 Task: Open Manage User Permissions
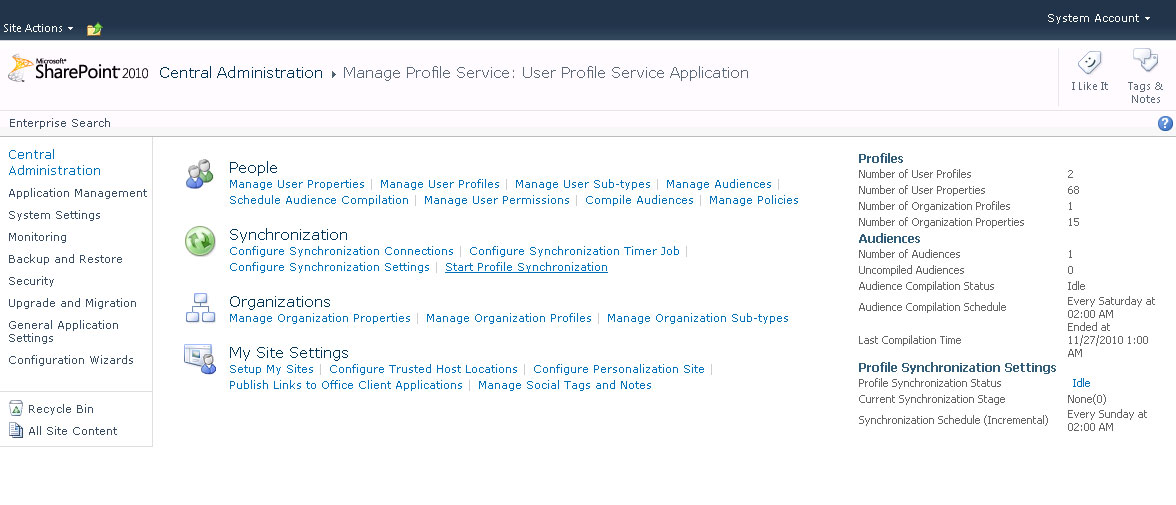click(496, 200)
